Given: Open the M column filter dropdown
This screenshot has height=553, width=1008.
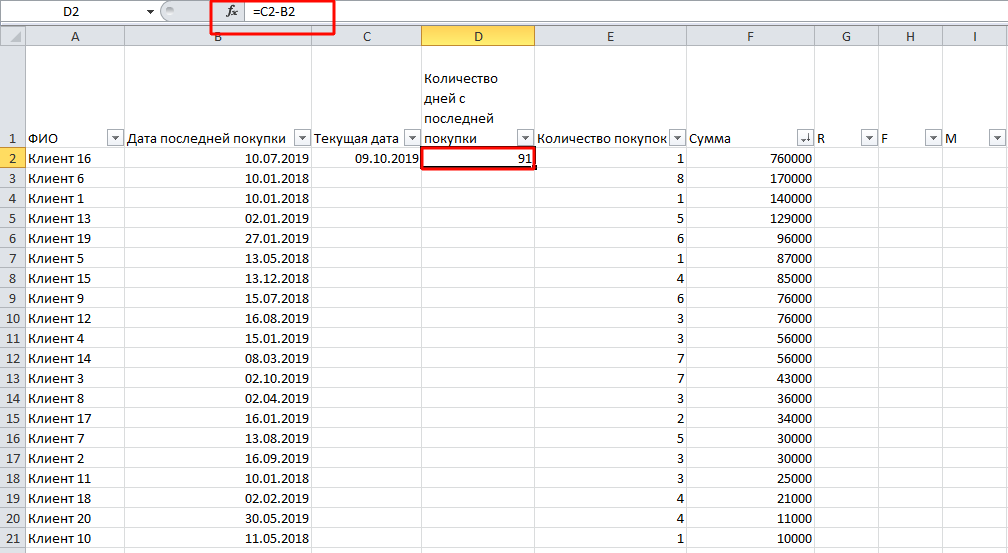Looking at the screenshot, I should [996, 138].
